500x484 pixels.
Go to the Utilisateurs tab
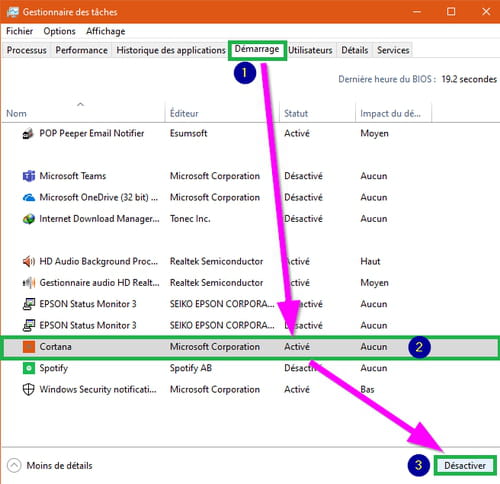[x=310, y=50]
